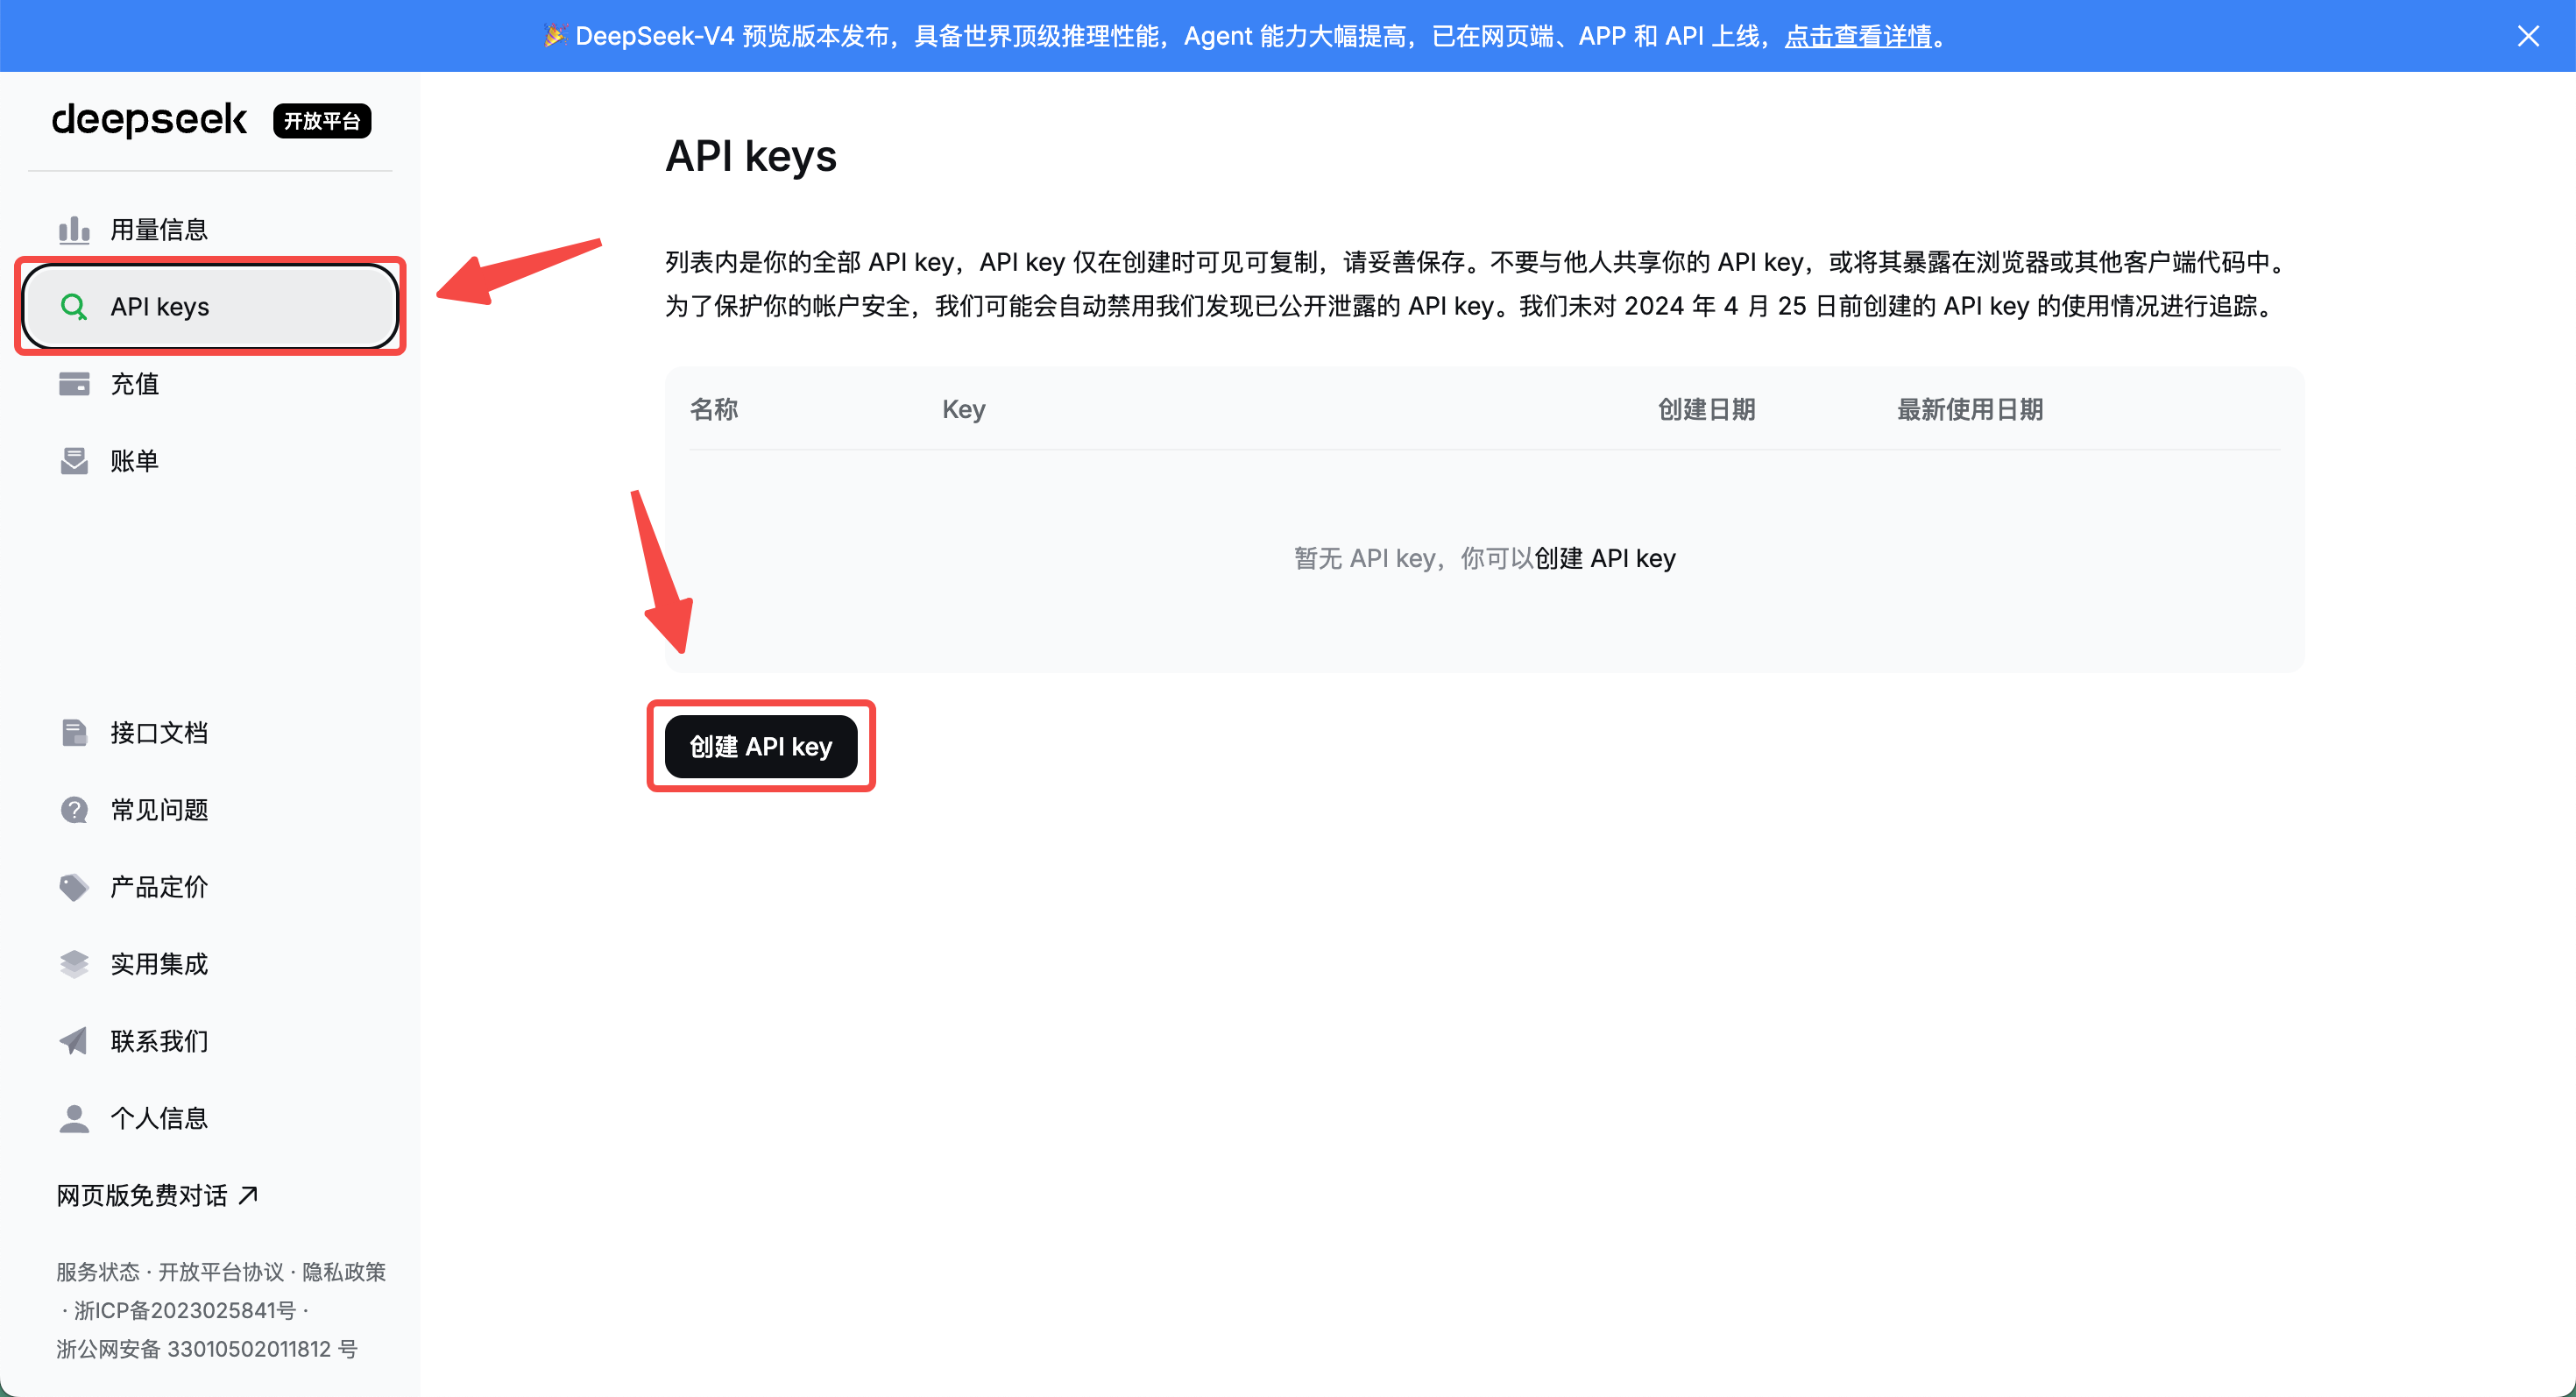Viewport: 2576px width, 1397px height.
Task: Click the external link arrow beside 网页版免费对话
Action: (248, 1195)
